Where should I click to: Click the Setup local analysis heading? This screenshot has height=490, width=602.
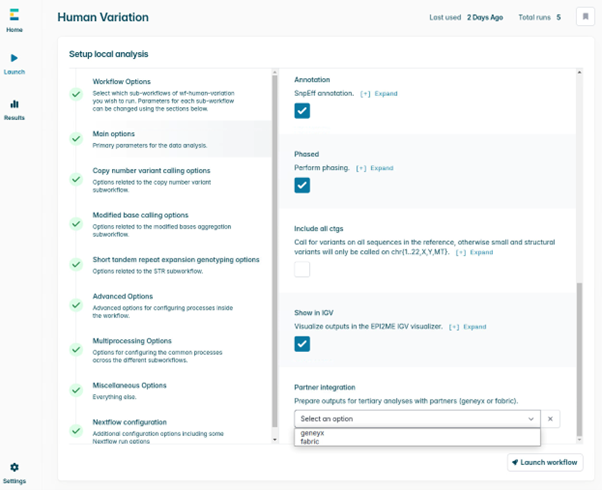[x=109, y=54]
